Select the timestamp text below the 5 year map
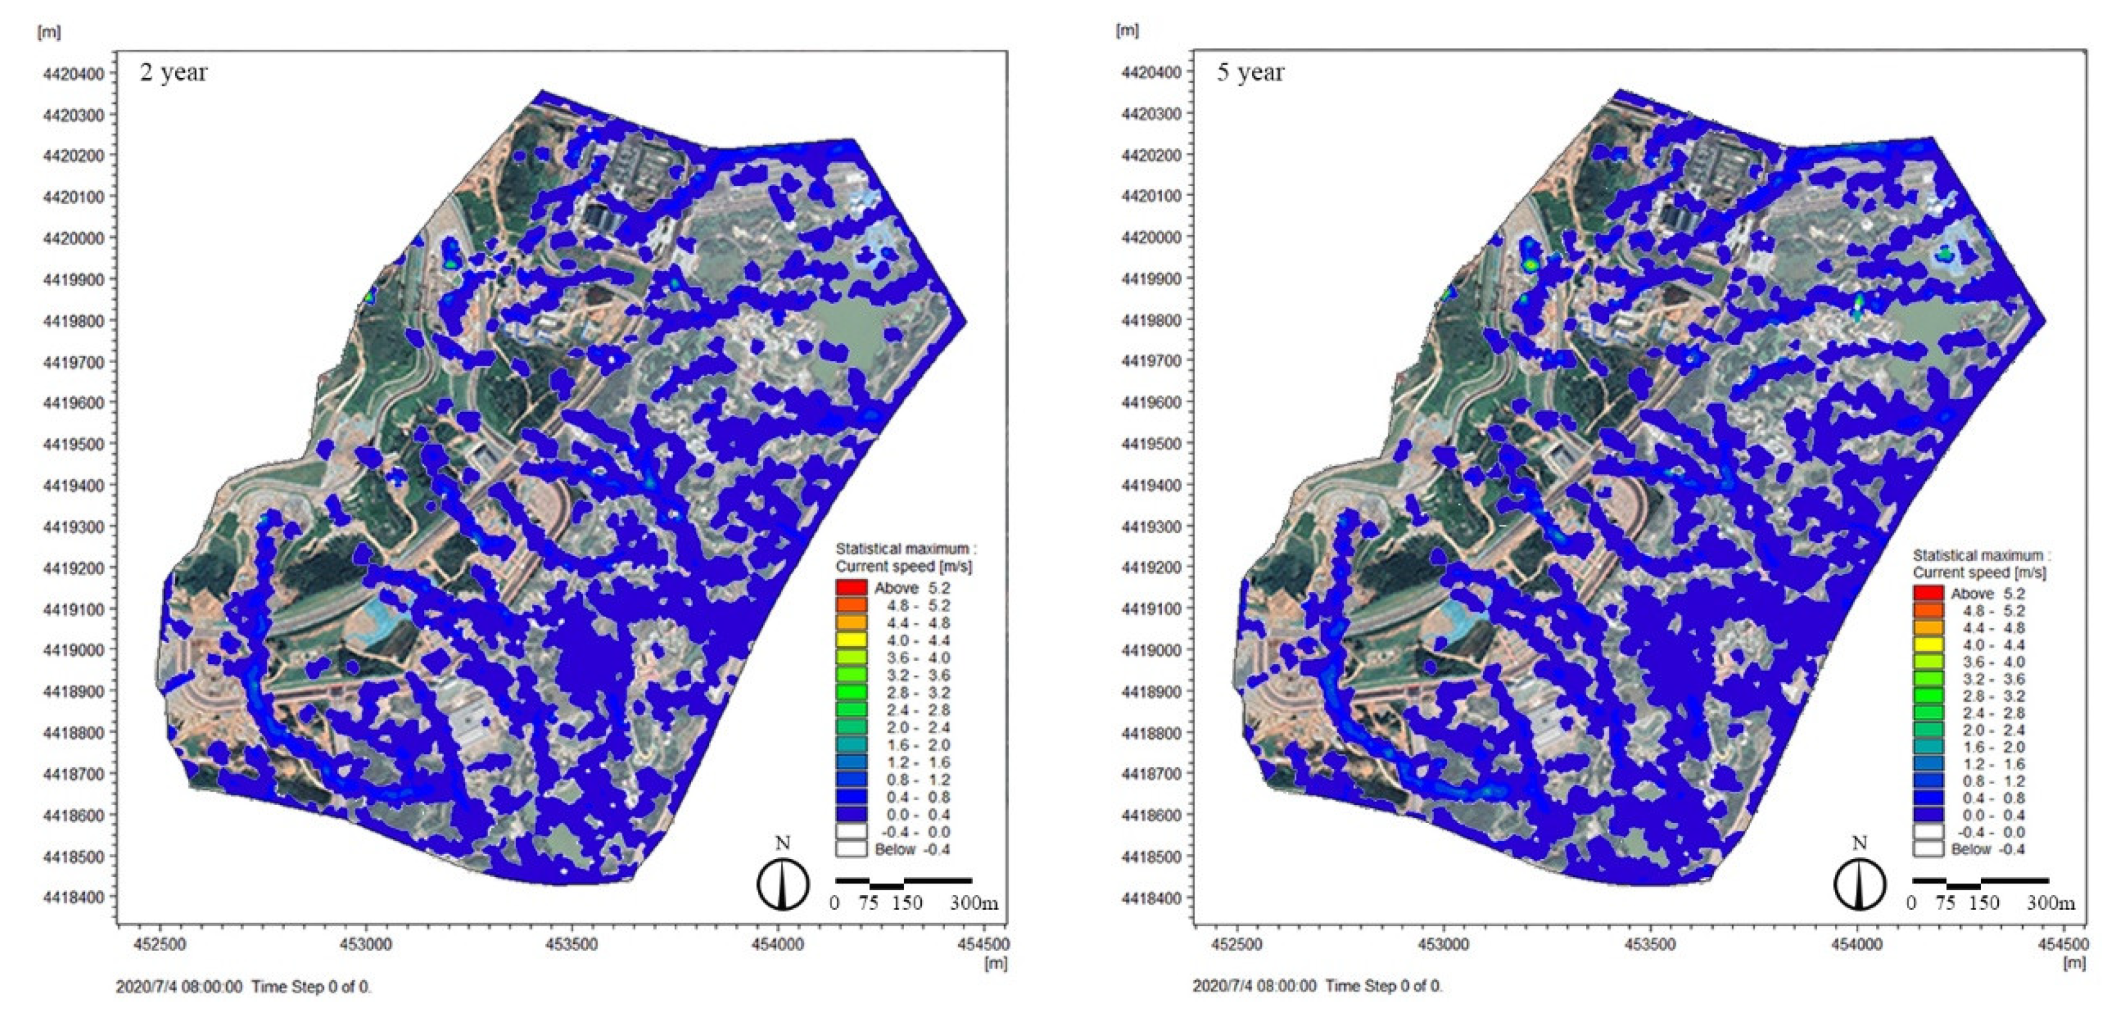The height and width of the screenshot is (1021, 2113). coord(1319,987)
